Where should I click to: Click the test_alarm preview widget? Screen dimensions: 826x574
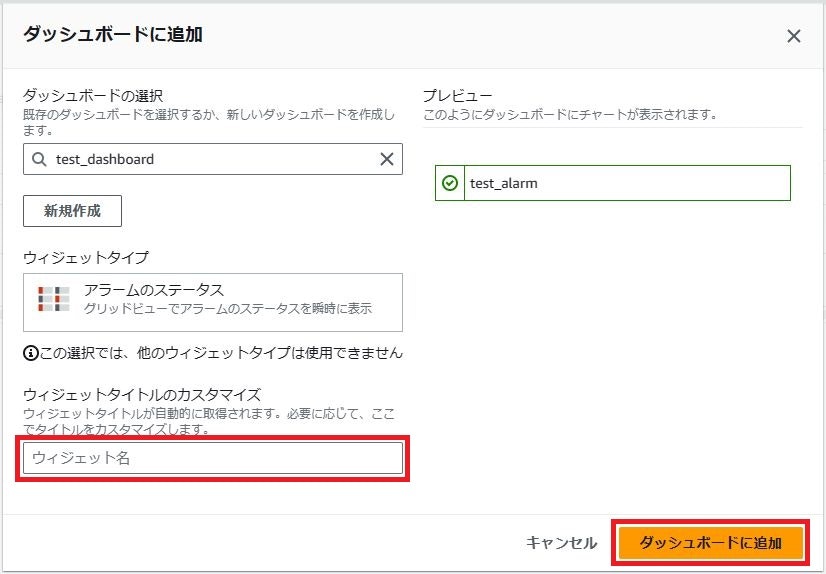[613, 183]
